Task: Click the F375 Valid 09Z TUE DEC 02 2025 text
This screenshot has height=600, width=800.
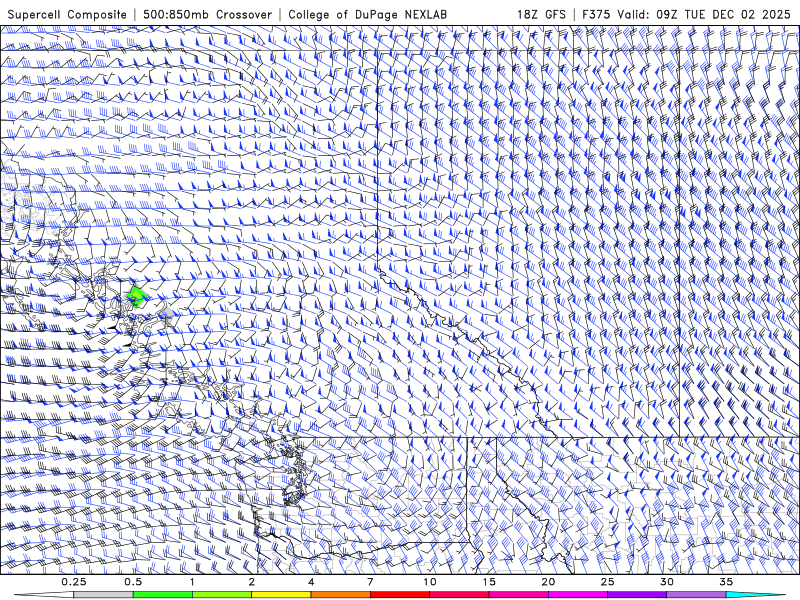Action: [686, 14]
